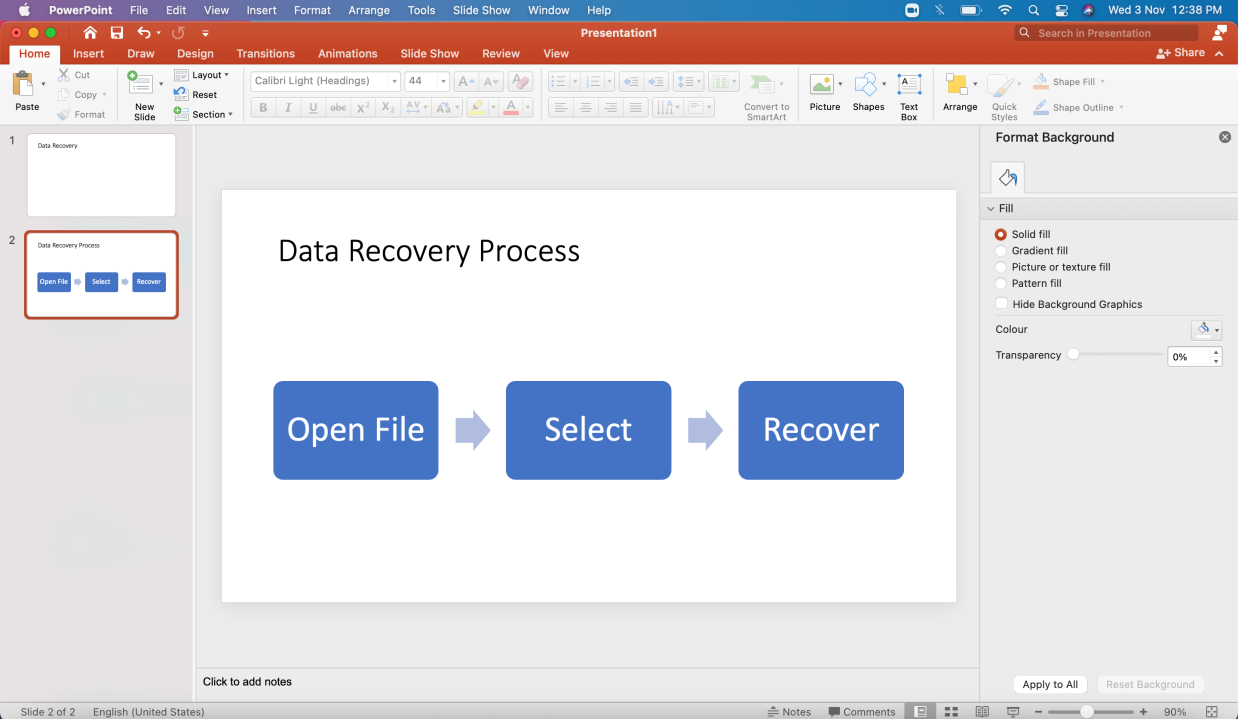Choose the Pattern fill option
The width and height of the screenshot is (1238, 719).
[x=1000, y=283]
